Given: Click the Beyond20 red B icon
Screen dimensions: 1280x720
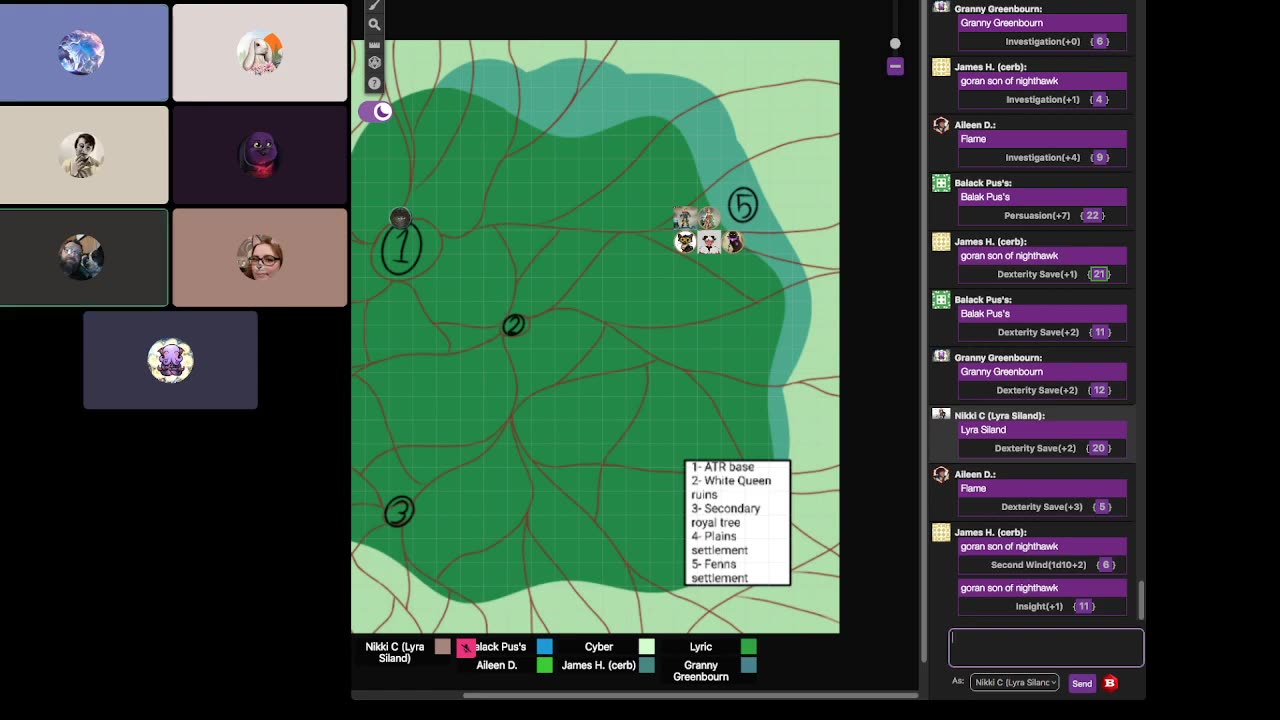Looking at the screenshot, I should click(x=1110, y=683).
